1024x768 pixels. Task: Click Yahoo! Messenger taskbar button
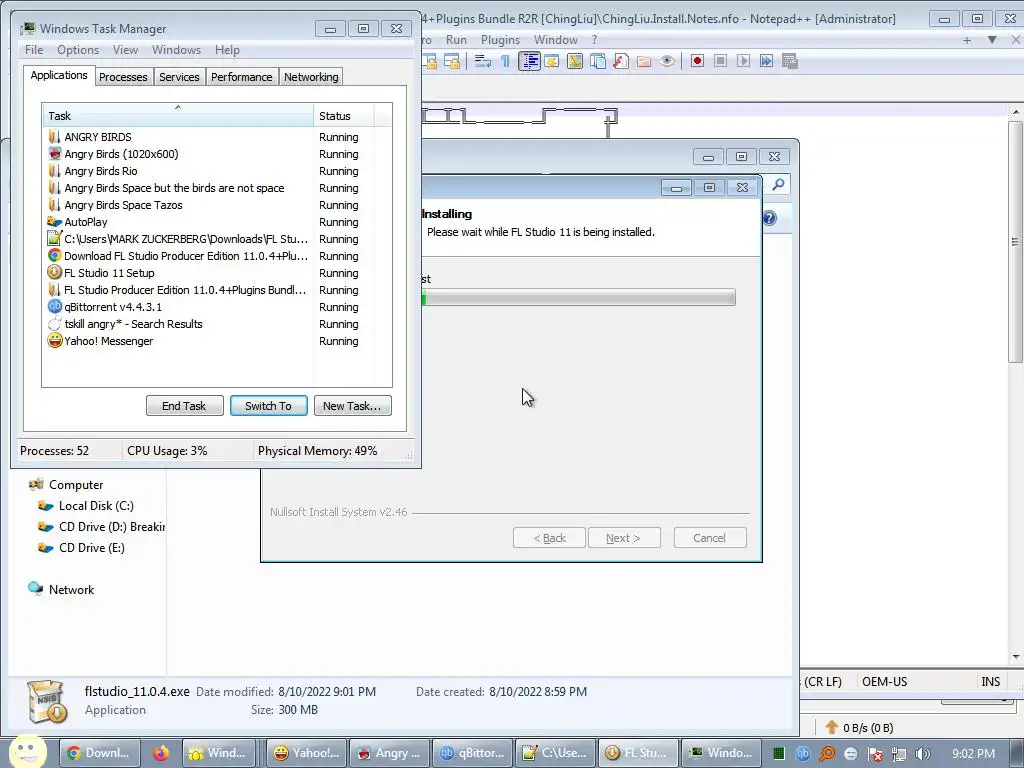point(306,753)
